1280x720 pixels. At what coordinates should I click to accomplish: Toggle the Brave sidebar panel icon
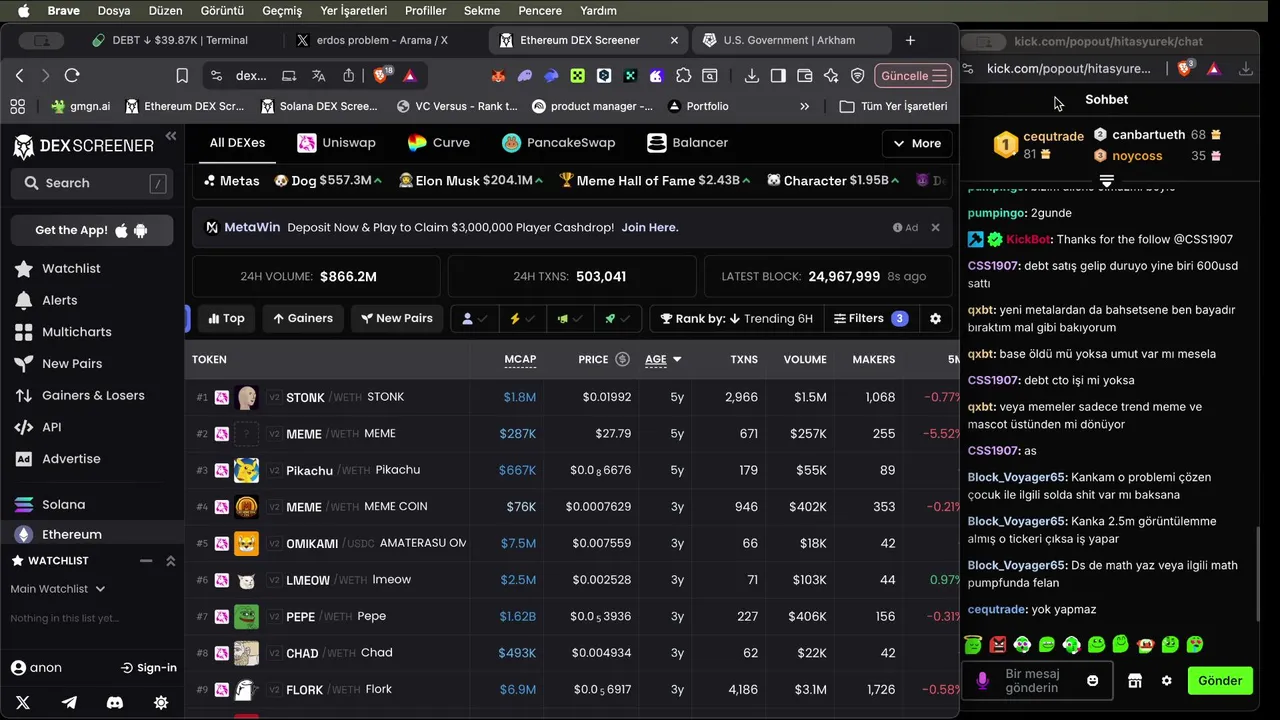coord(778,76)
